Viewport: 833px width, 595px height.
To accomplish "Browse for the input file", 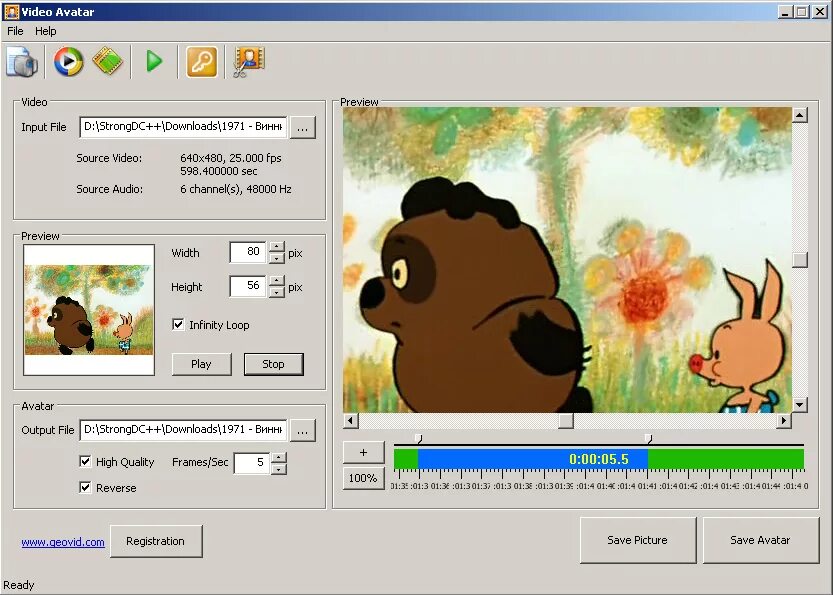I will [x=303, y=128].
